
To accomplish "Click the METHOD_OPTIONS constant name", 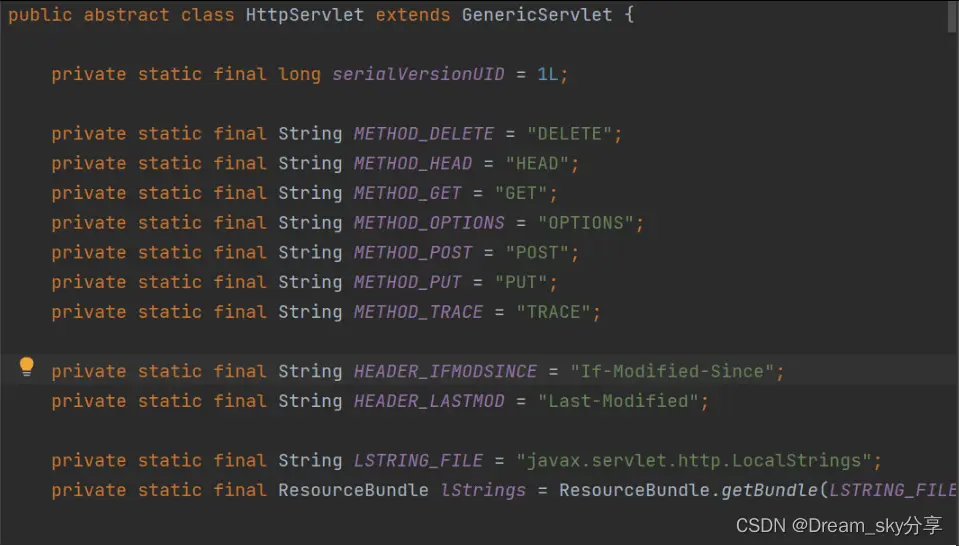I will pyautogui.click(x=429, y=223).
